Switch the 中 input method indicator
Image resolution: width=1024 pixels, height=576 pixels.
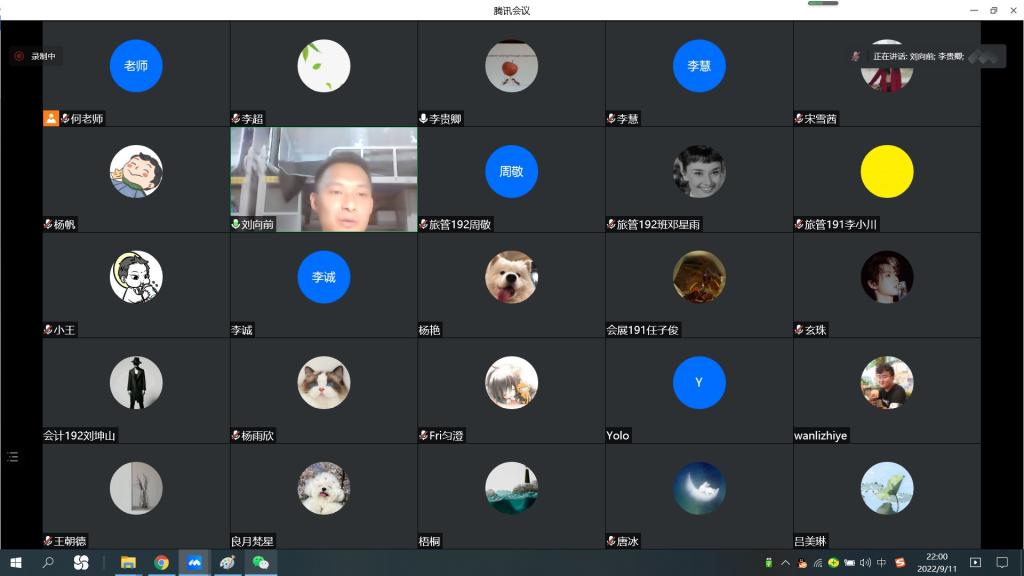point(881,563)
